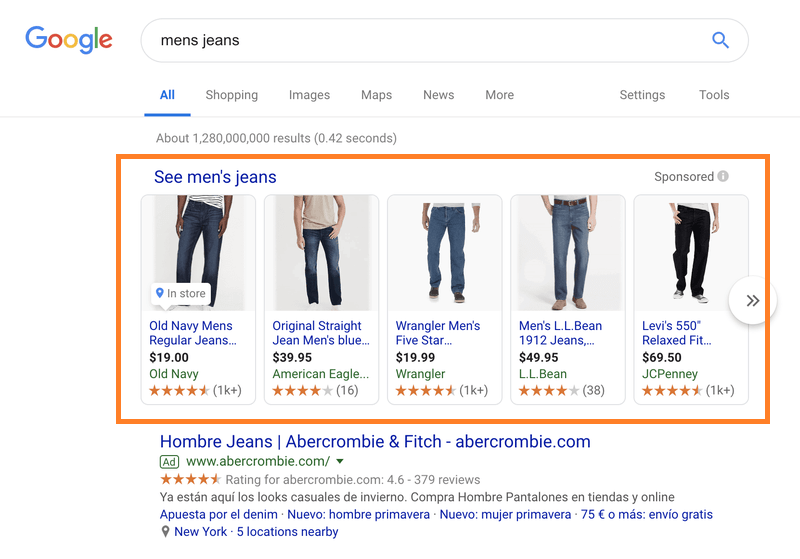This screenshot has width=800, height=559.
Task: Click the blue magnifying glass search icon
Action: click(x=720, y=40)
